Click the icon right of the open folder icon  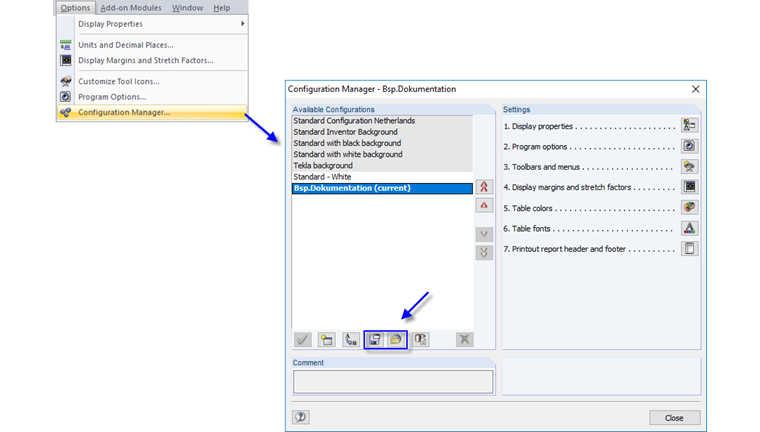click(x=420, y=339)
